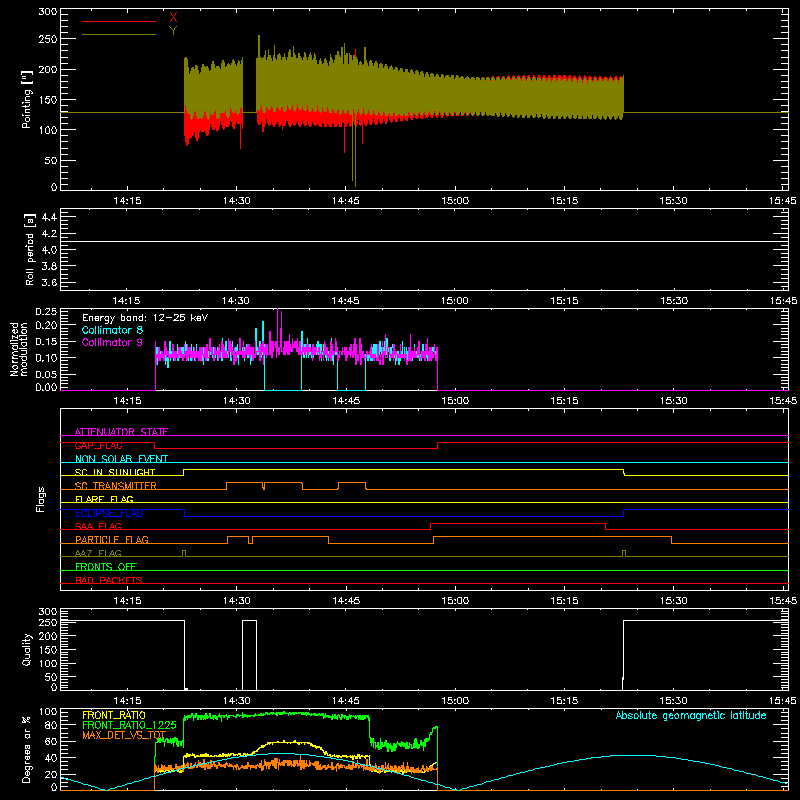Click the Normalized modulation axis title
The width and height of the screenshot is (800, 800).
pyautogui.click(x=20, y=349)
